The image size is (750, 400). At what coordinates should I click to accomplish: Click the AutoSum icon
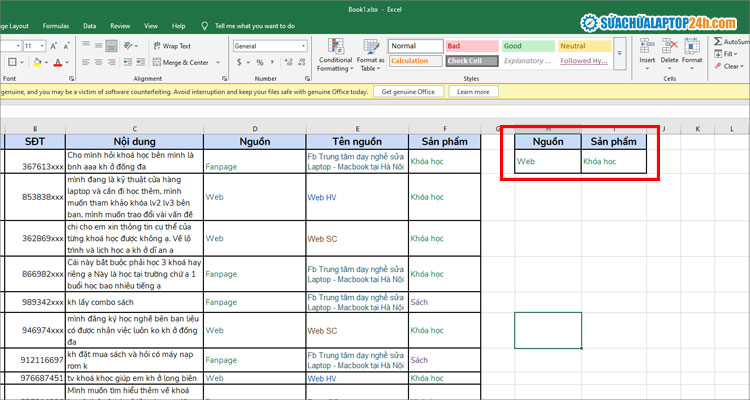[718, 42]
